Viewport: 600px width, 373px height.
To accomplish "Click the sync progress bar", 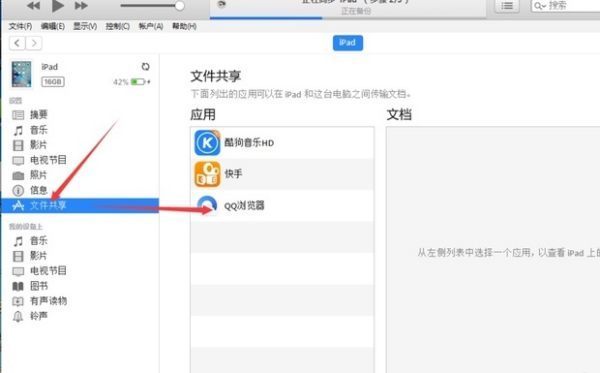I will pos(348,18).
